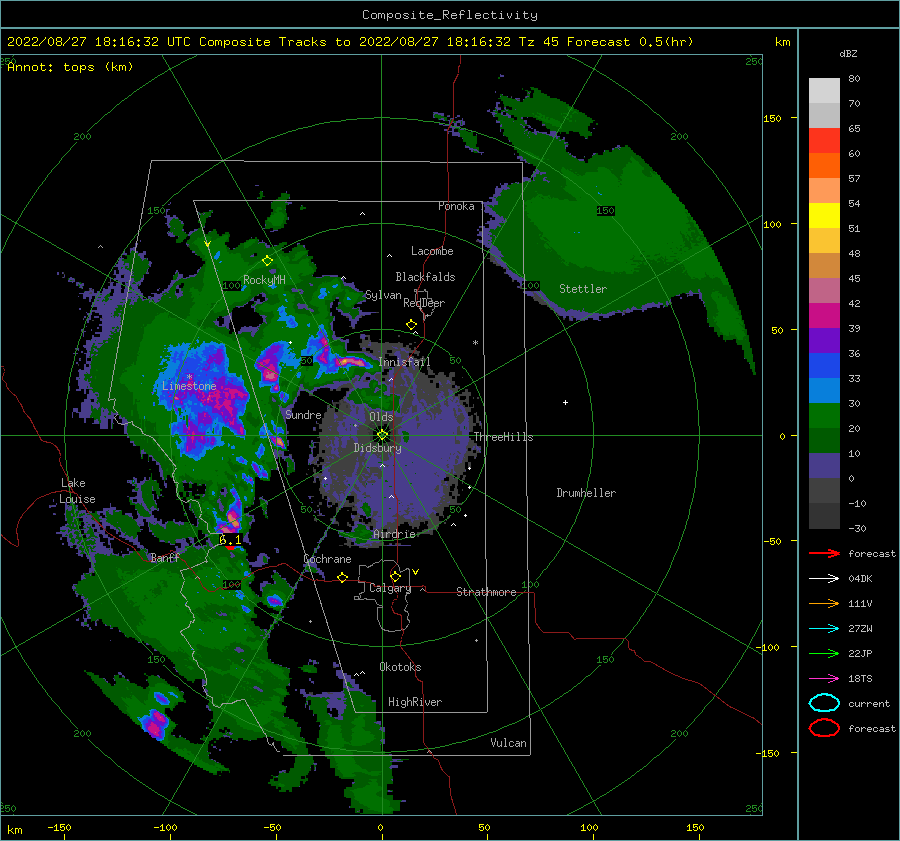
Task: Click the Calgary city label
Action: (x=390, y=588)
